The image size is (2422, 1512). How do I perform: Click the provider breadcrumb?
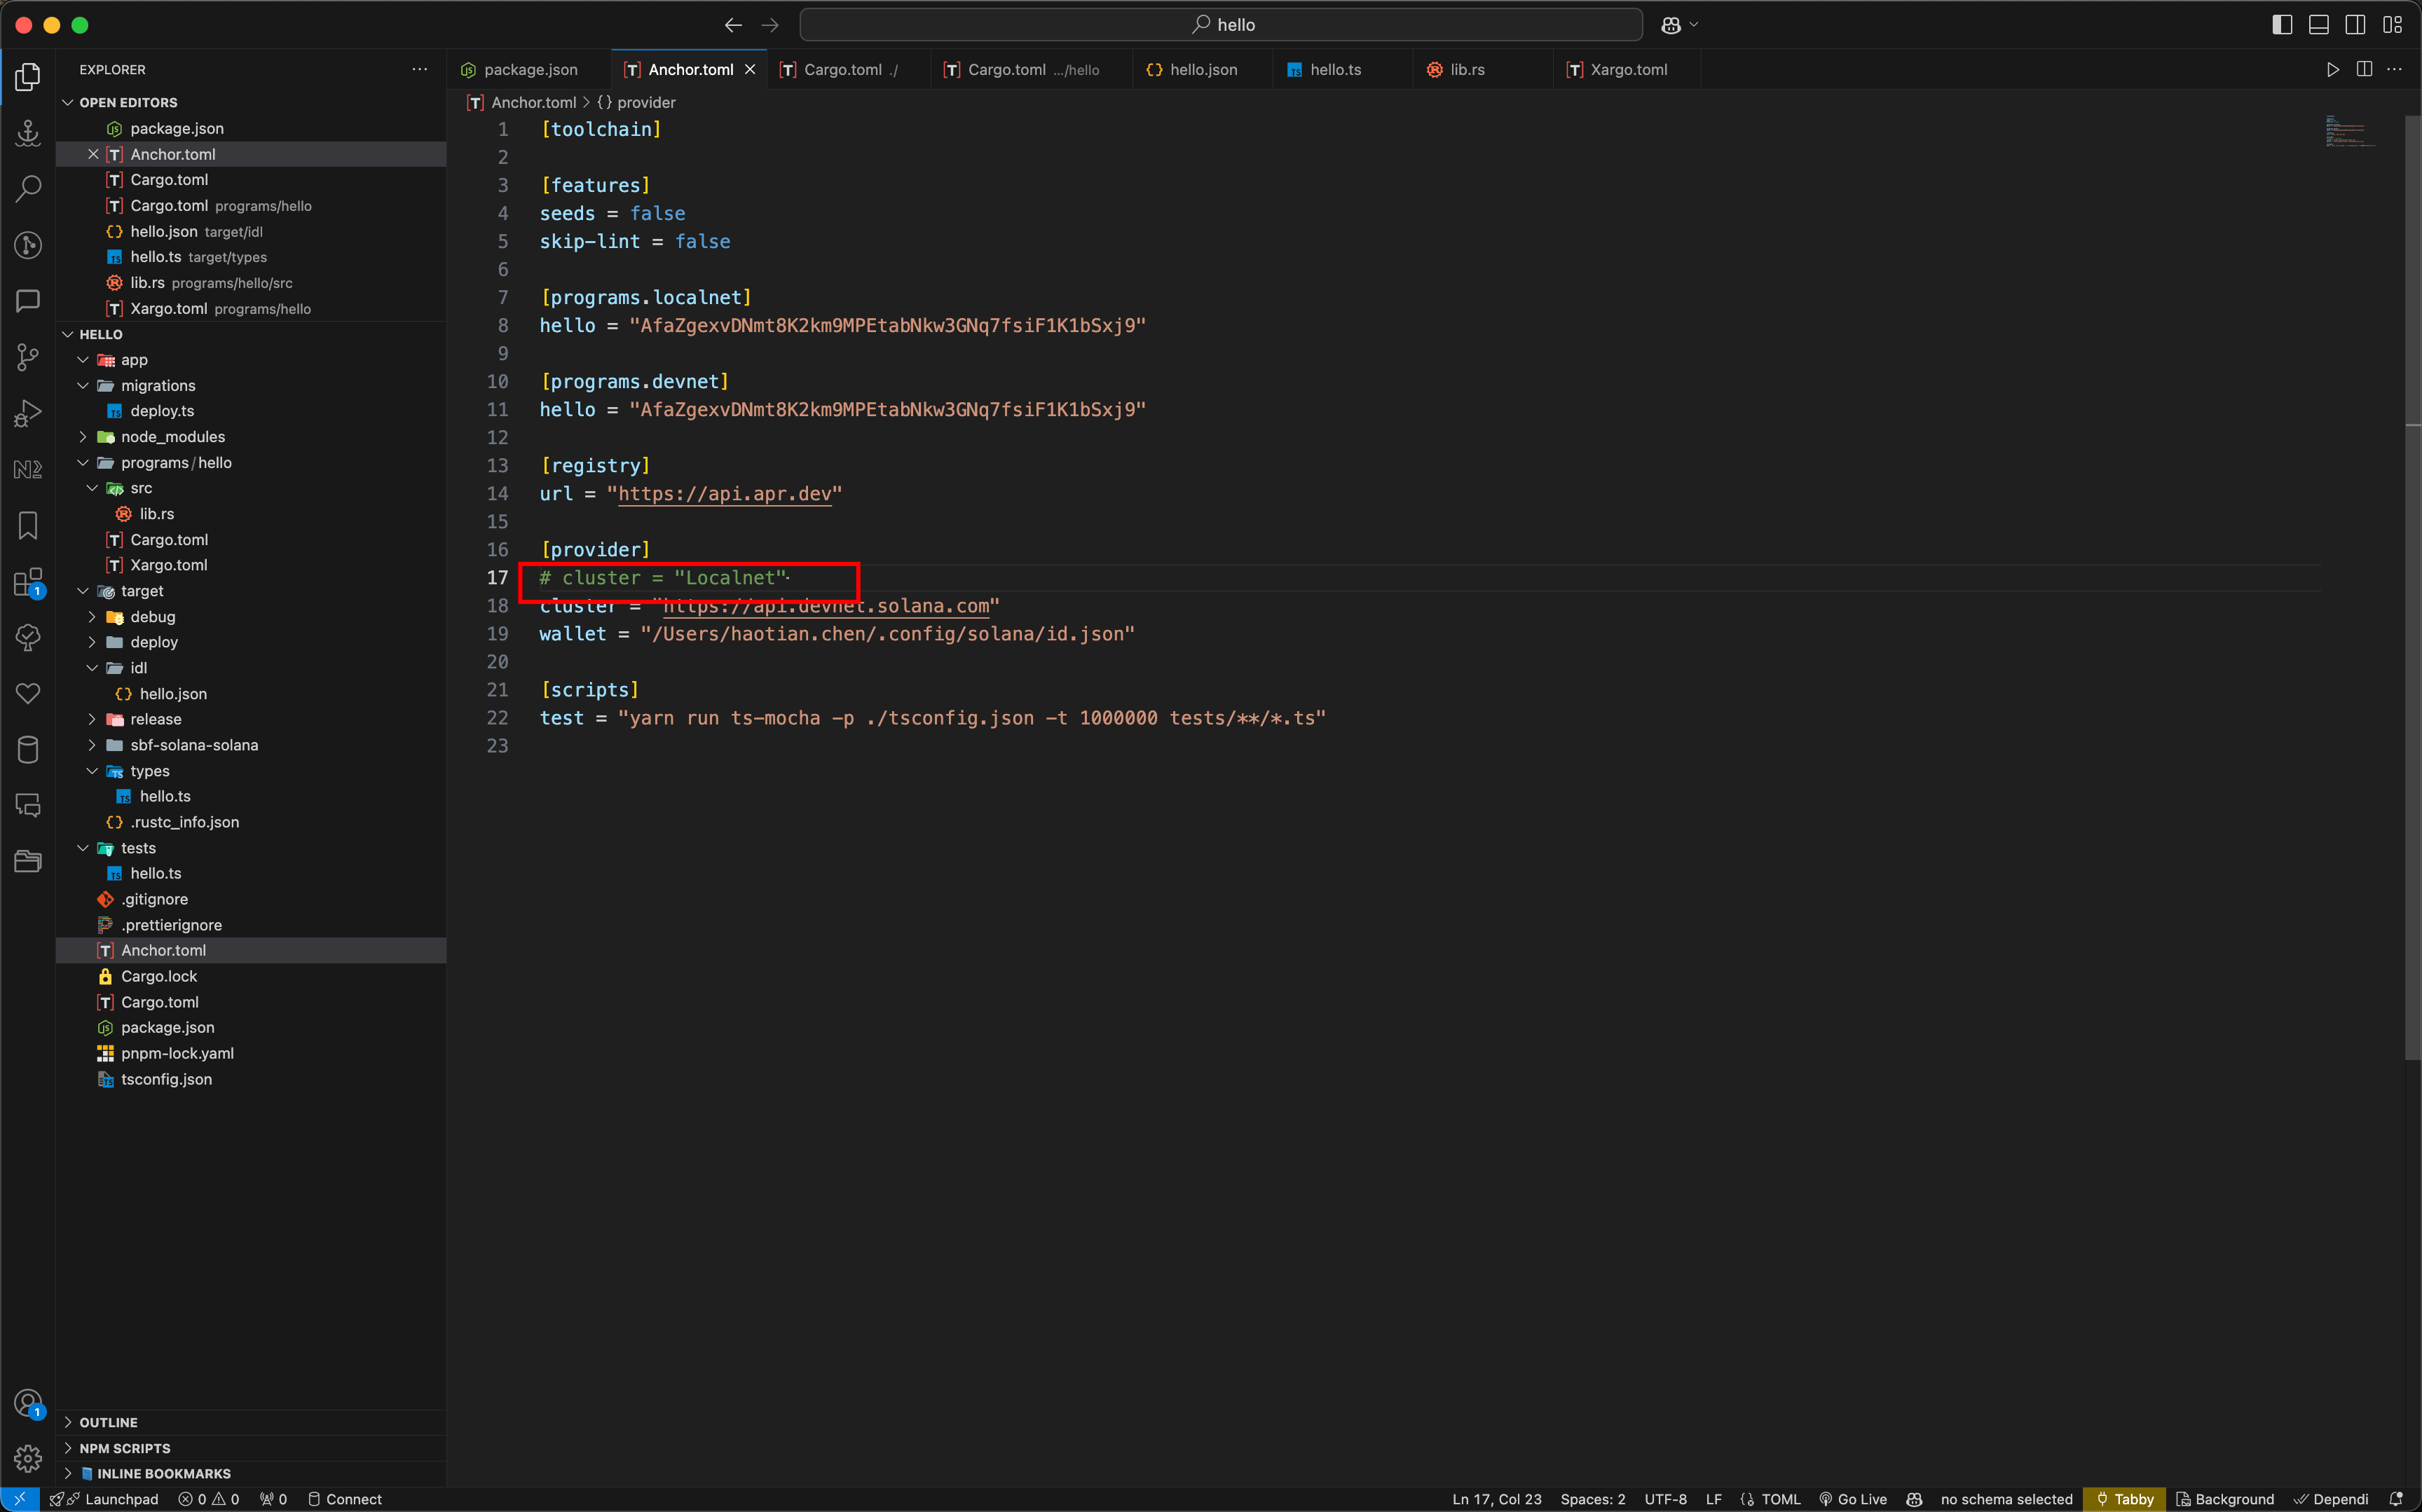[x=637, y=102]
